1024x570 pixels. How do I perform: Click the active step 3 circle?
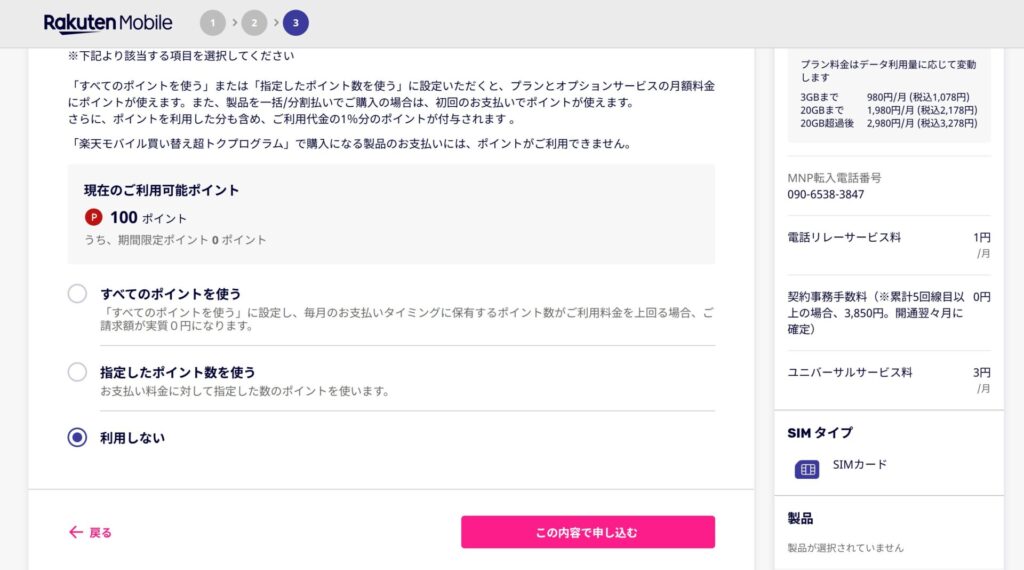(x=295, y=23)
